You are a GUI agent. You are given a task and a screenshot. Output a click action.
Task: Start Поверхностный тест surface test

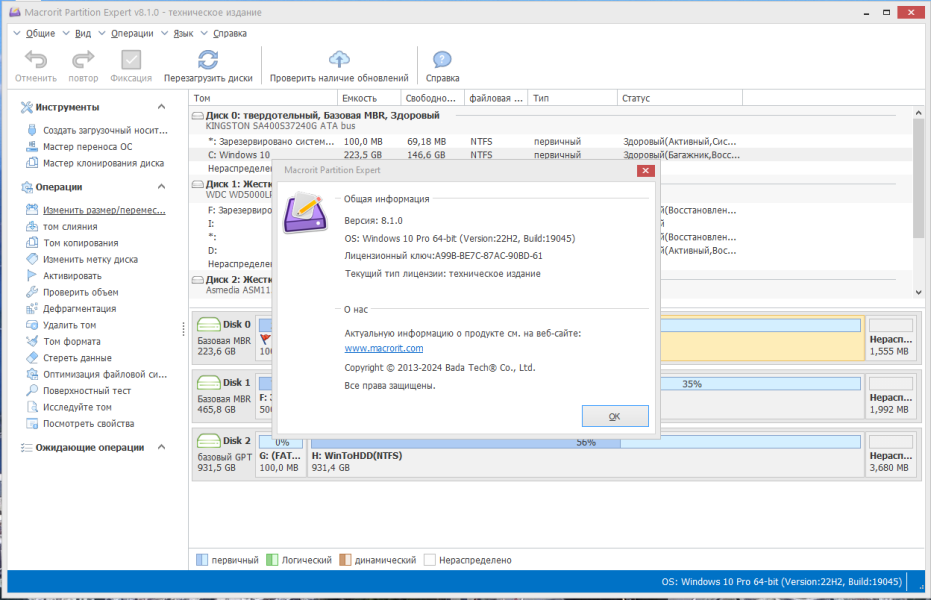78,391
